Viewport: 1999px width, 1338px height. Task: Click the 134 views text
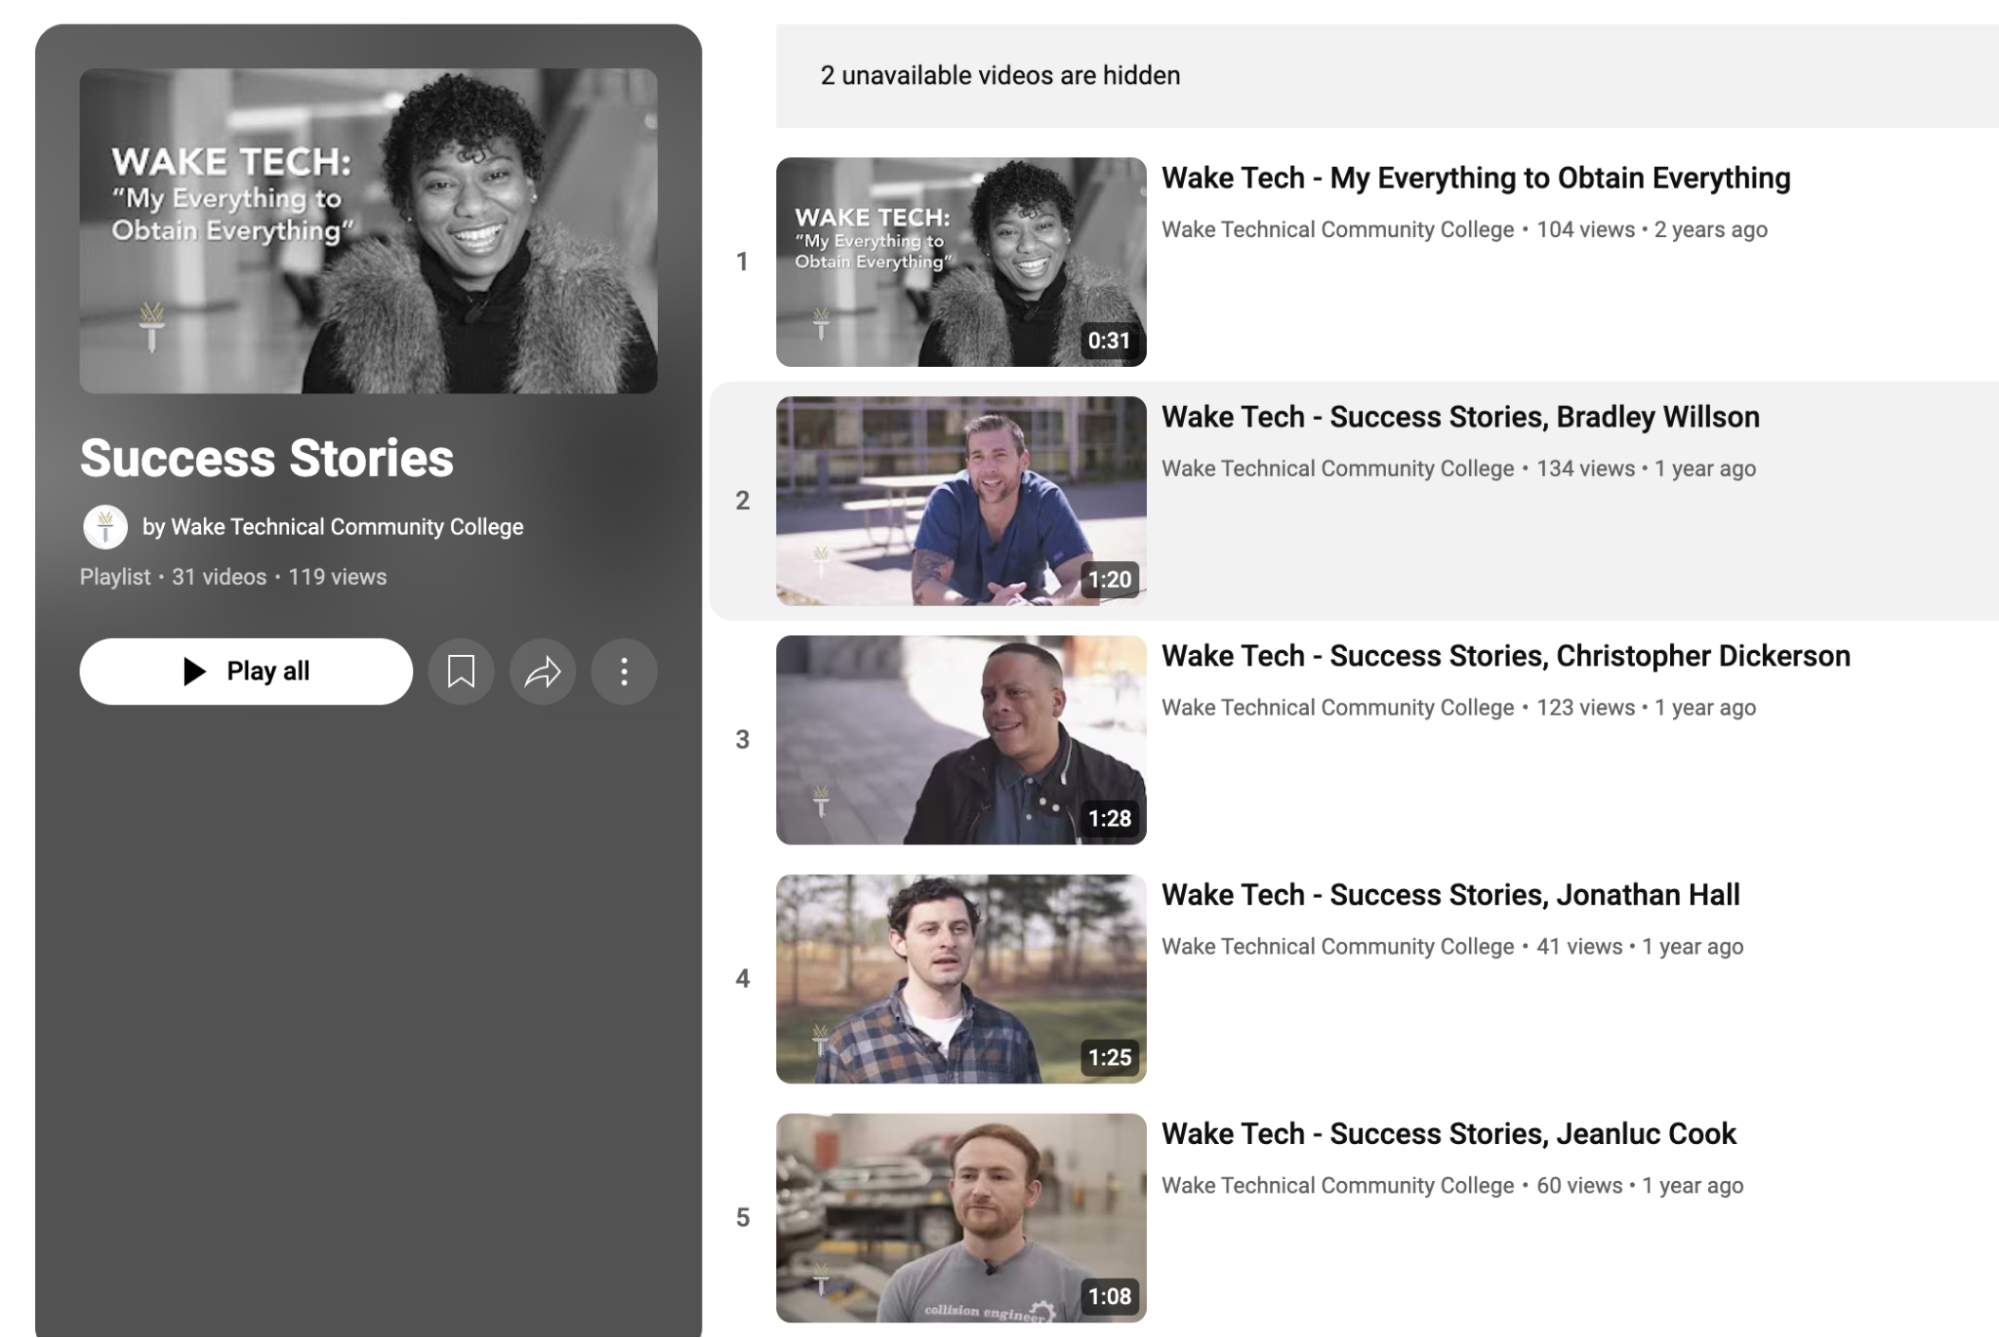(1585, 469)
